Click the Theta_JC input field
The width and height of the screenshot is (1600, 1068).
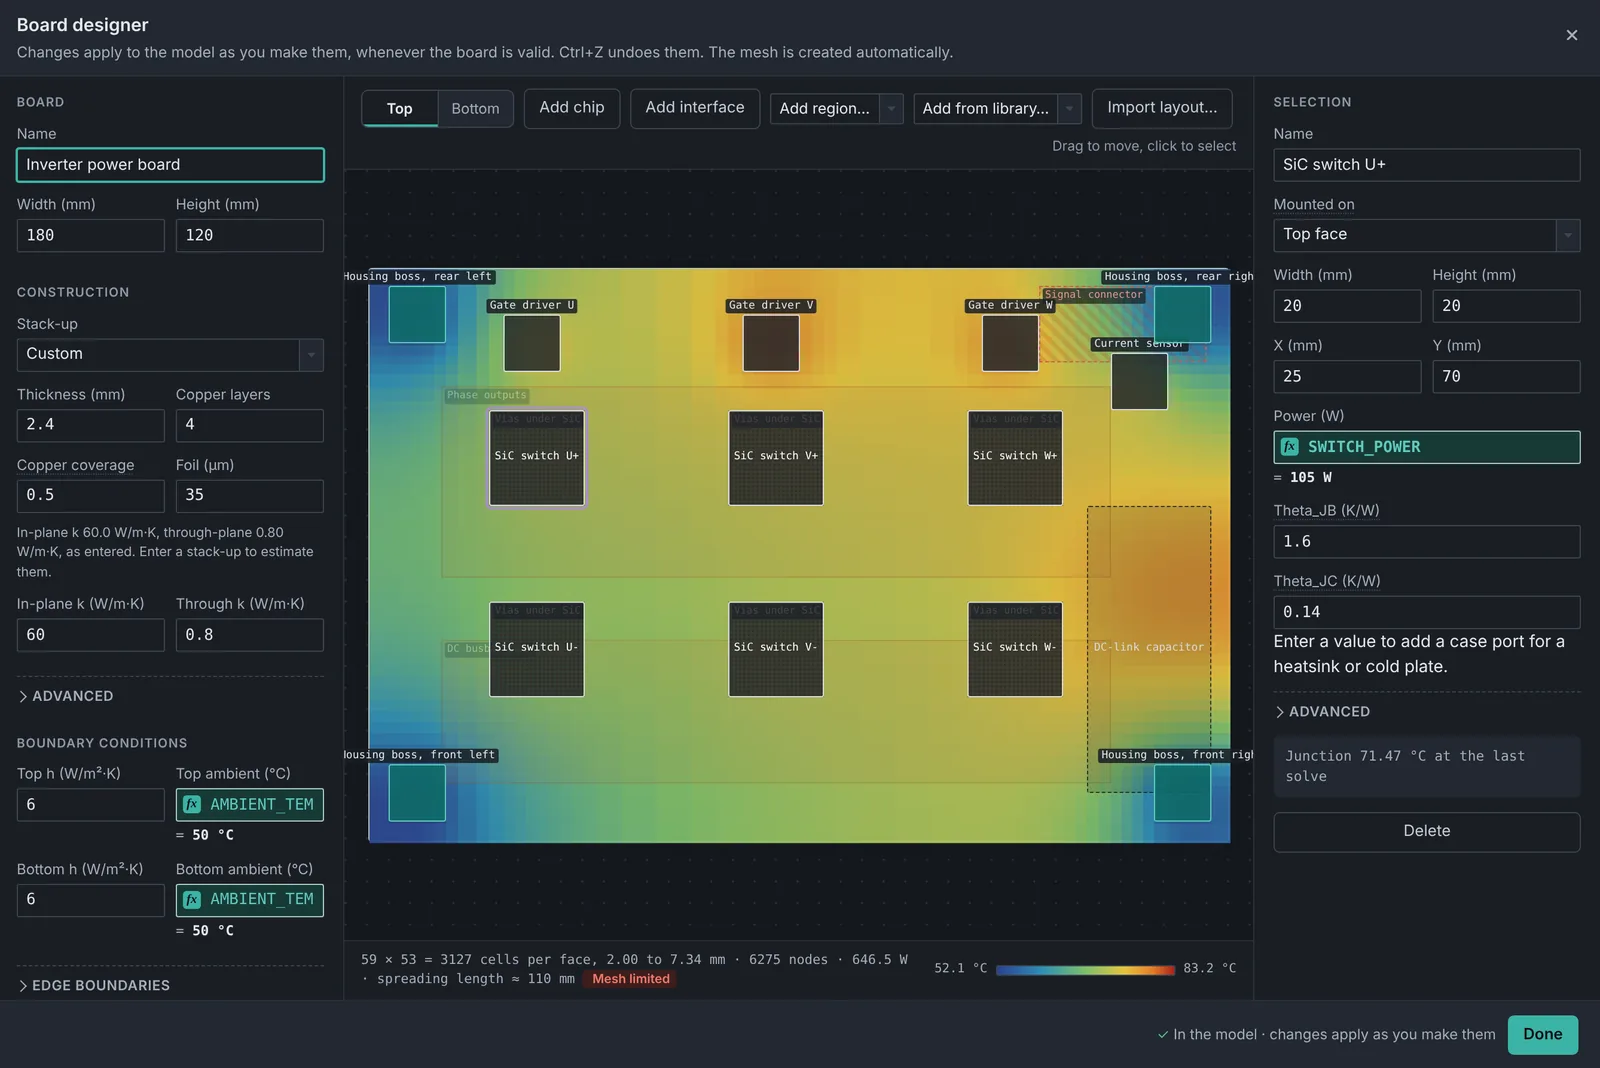1427,613
